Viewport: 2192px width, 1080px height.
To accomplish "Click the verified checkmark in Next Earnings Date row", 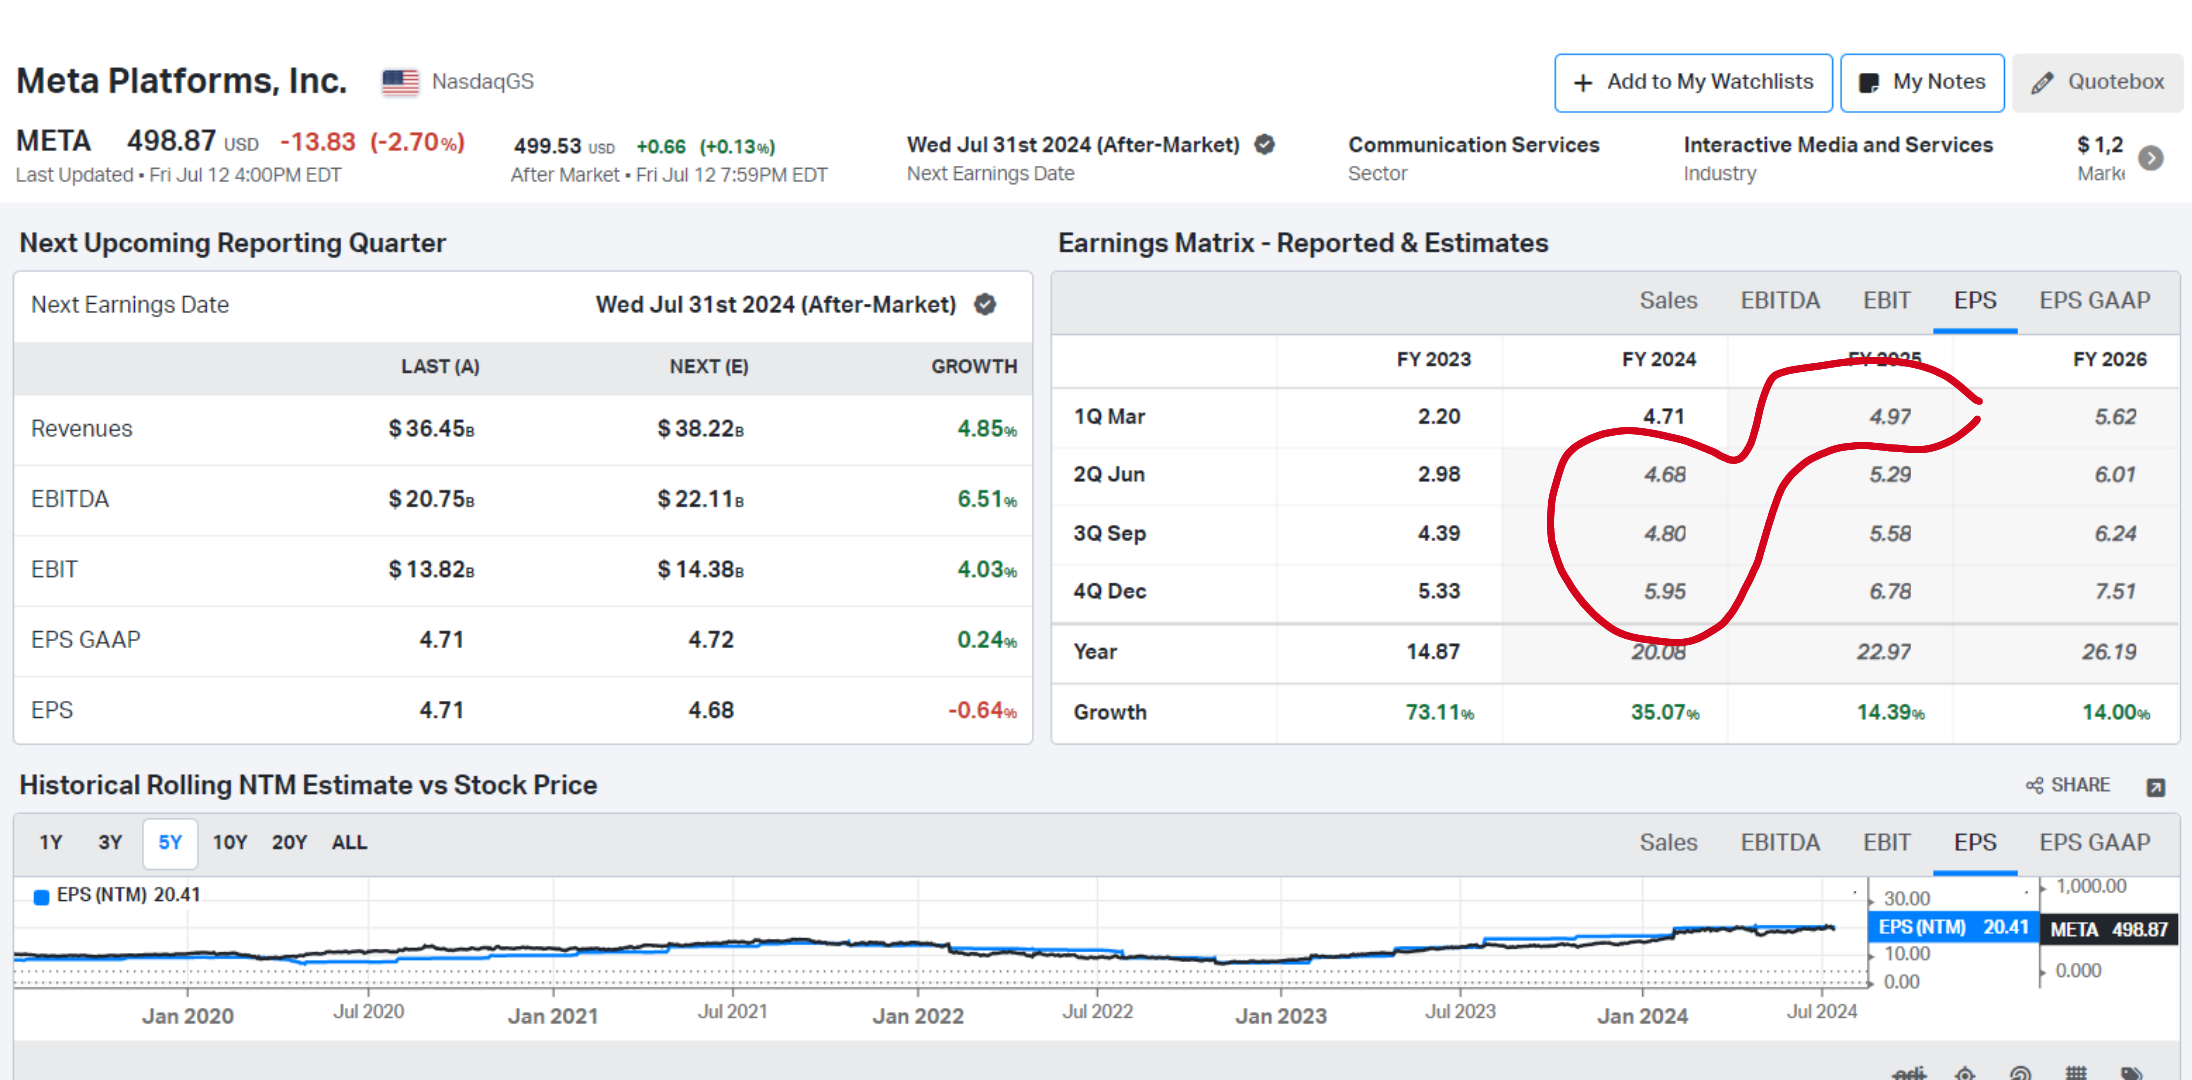I will click(x=985, y=305).
